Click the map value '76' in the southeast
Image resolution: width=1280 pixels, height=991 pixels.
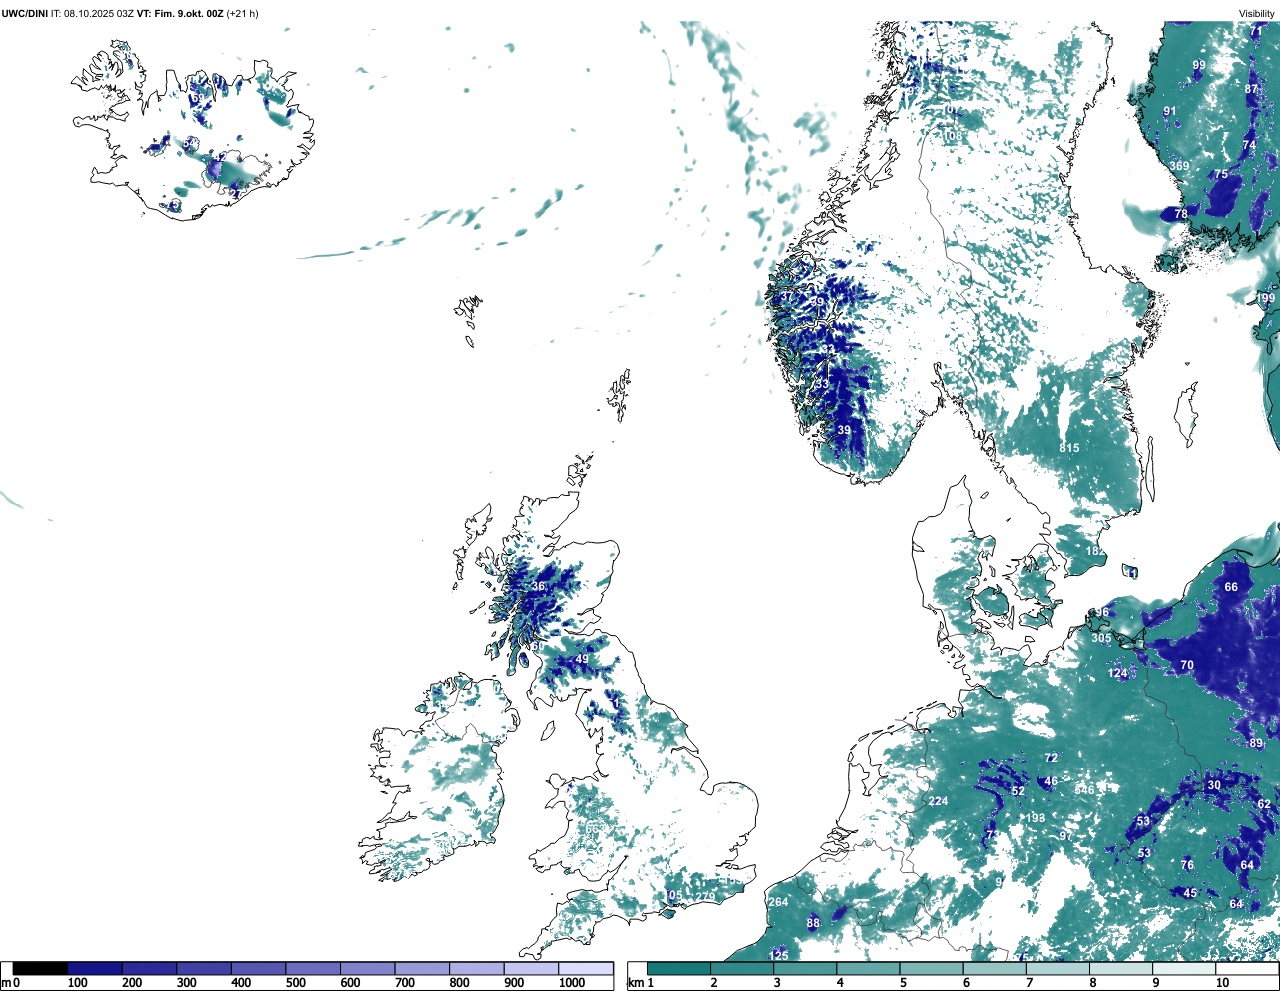point(1187,865)
